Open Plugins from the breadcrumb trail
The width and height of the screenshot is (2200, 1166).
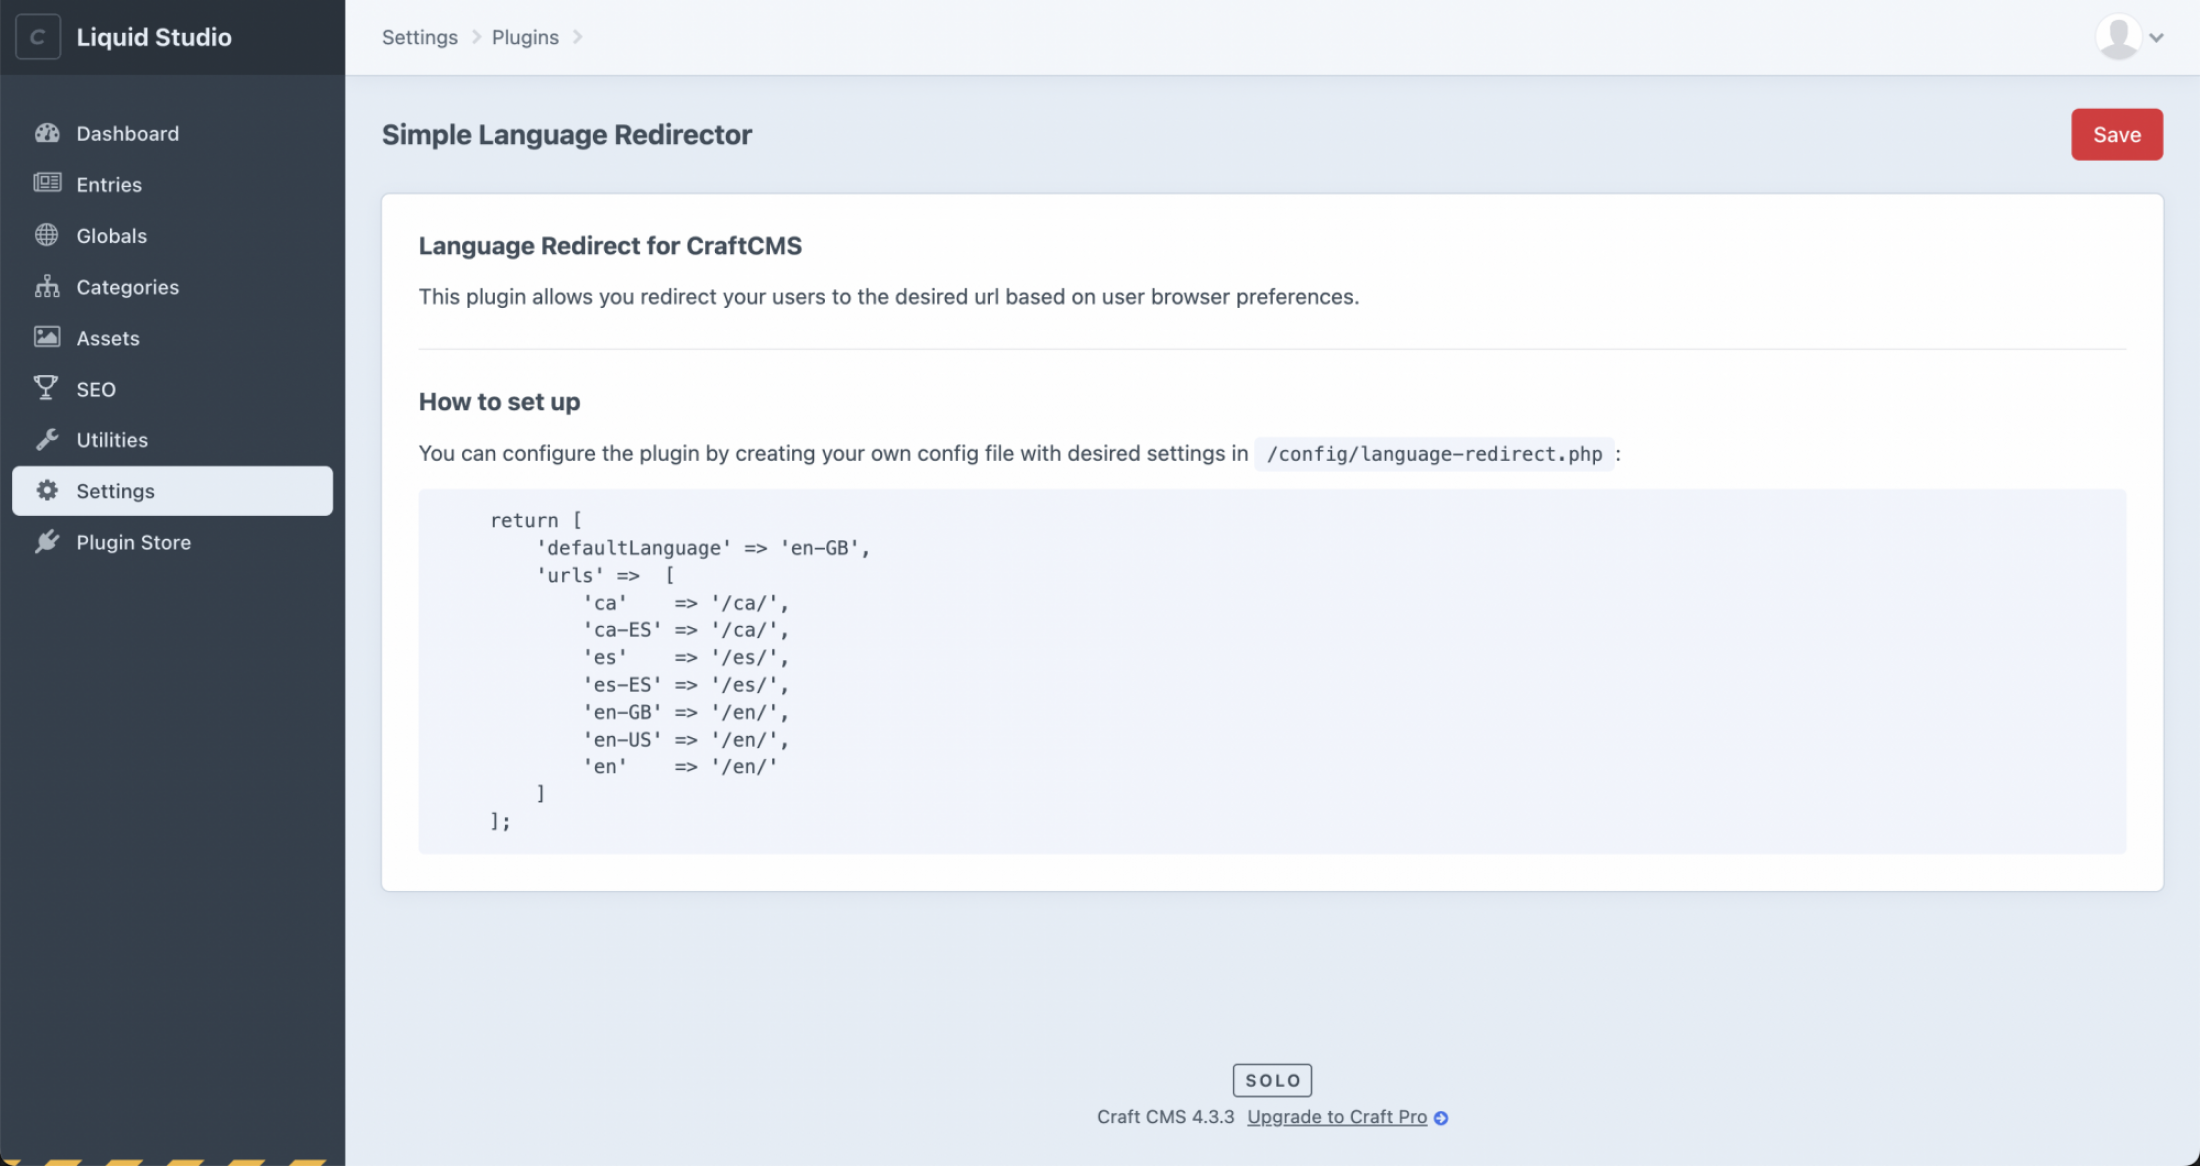pos(525,37)
